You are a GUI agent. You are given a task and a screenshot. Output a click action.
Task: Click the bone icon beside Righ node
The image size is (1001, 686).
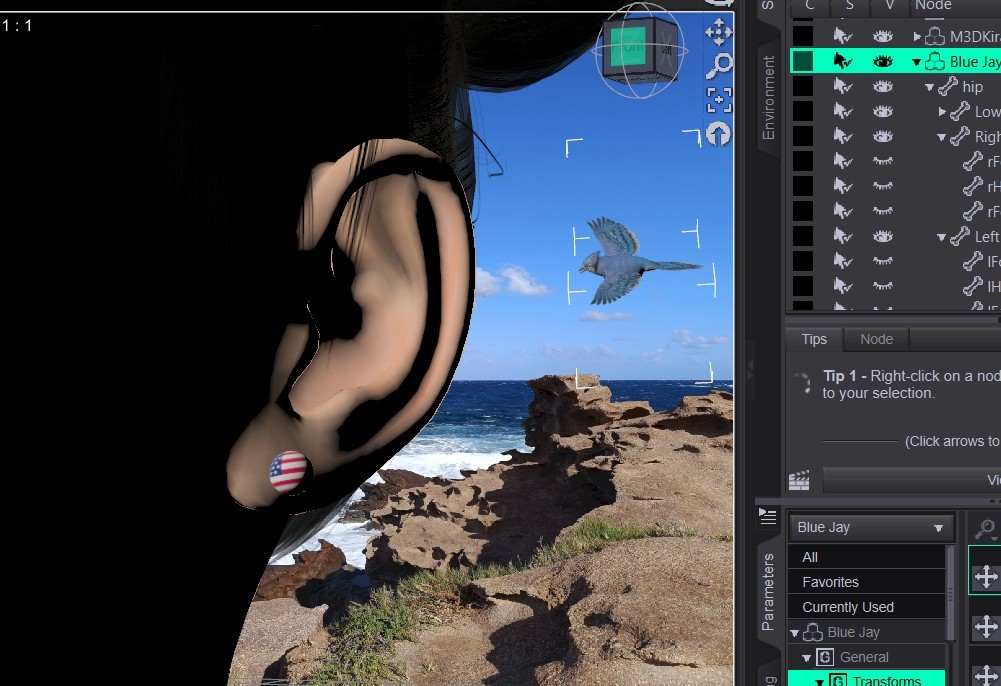[x=960, y=136]
